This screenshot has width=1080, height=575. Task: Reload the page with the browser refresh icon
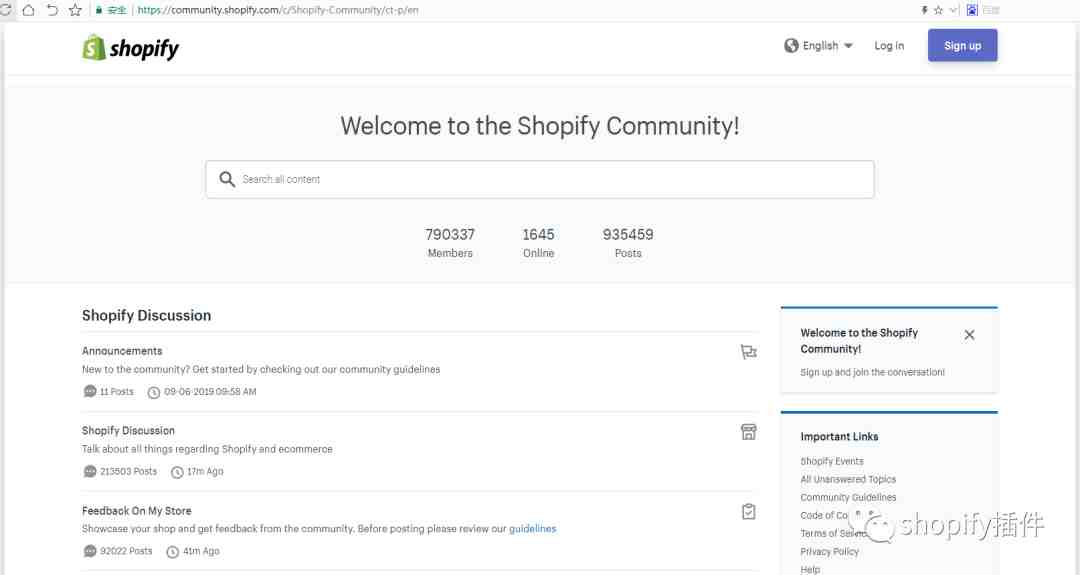[x=6, y=10]
